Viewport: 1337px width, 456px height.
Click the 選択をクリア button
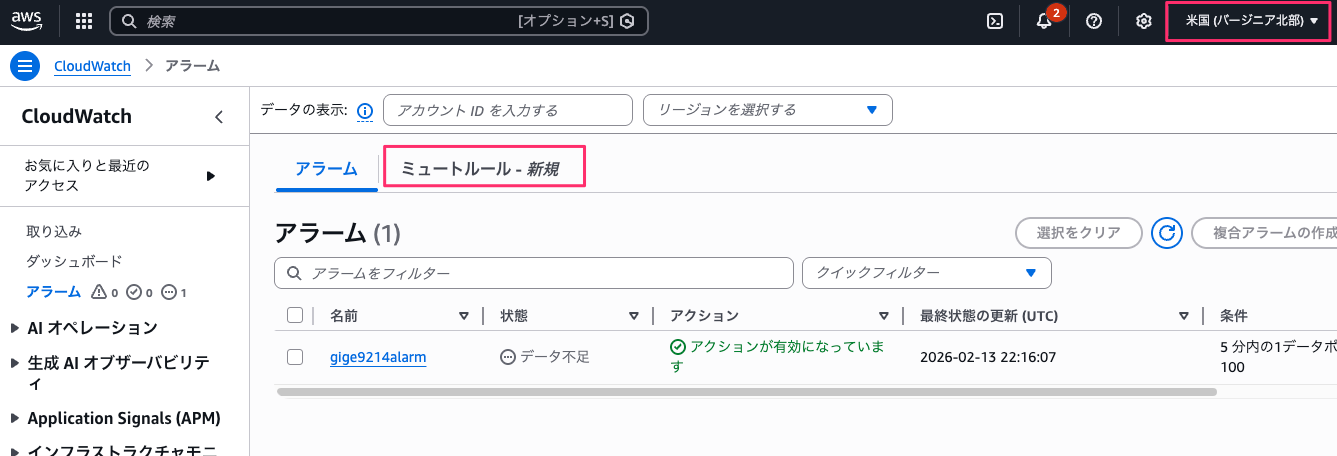coord(1078,233)
